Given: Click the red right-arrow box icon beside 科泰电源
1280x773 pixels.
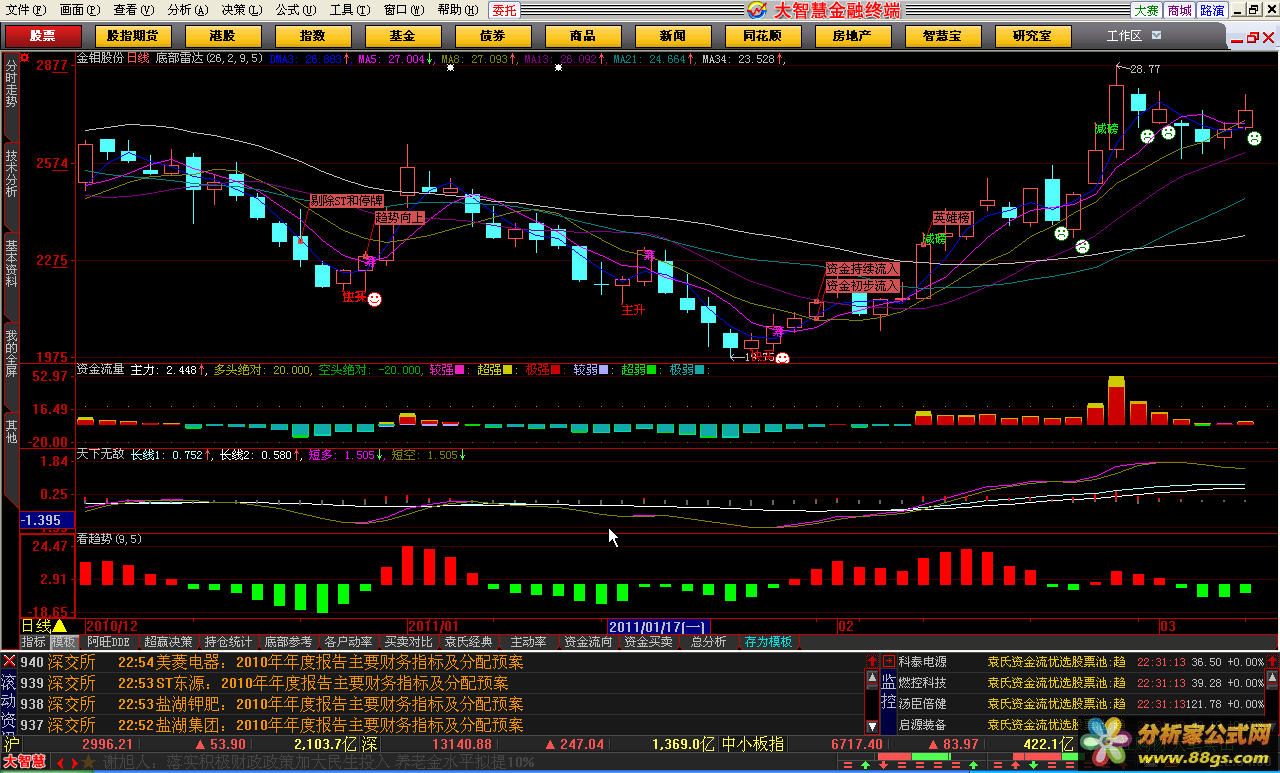Looking at the screenshot, I should [x=888, y=661].
